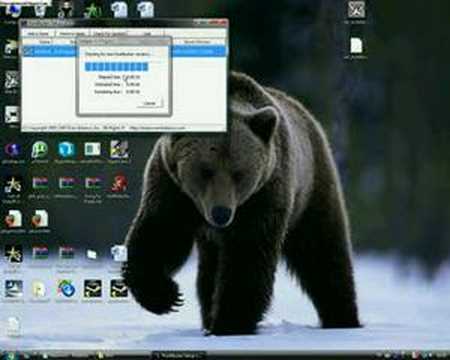Click the Game column header
450x360 pixels.
click(45, 42)
